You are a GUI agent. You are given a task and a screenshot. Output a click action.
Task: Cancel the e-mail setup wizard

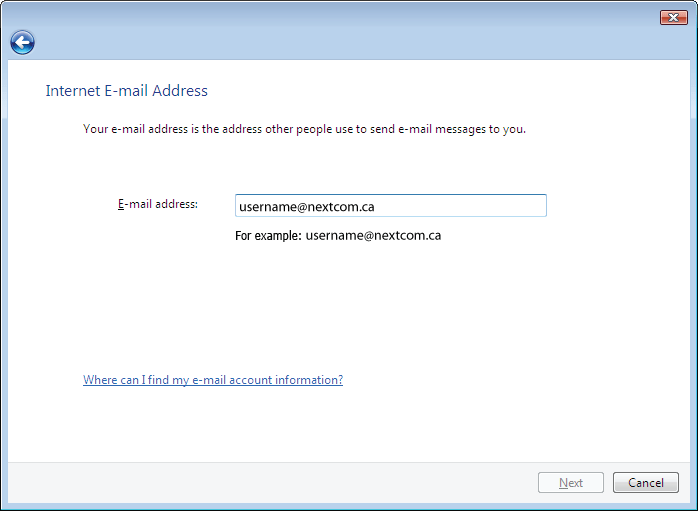[645, 483]
